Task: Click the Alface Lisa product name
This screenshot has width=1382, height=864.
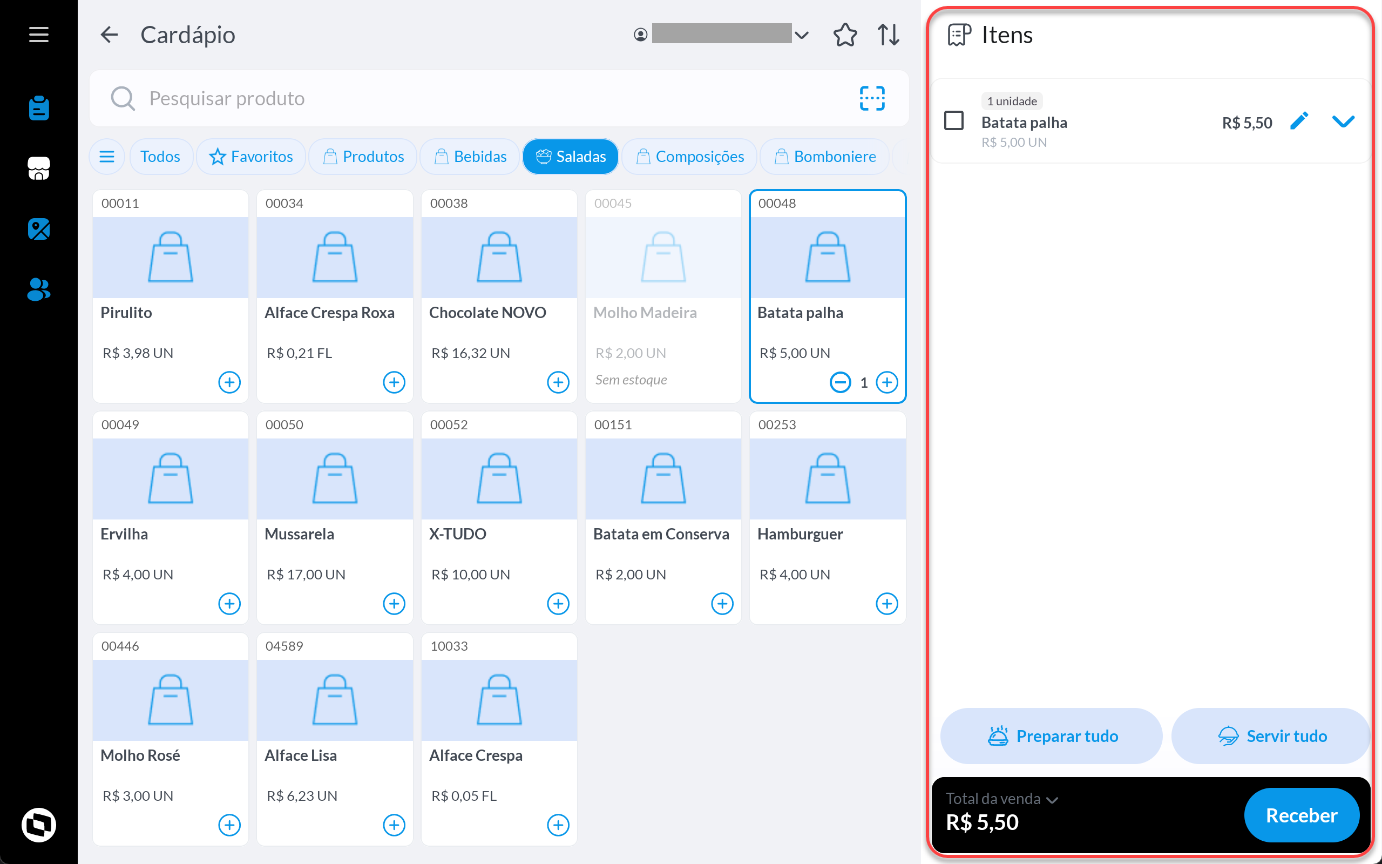Action: pyautogui.click(x=301, y=756)
